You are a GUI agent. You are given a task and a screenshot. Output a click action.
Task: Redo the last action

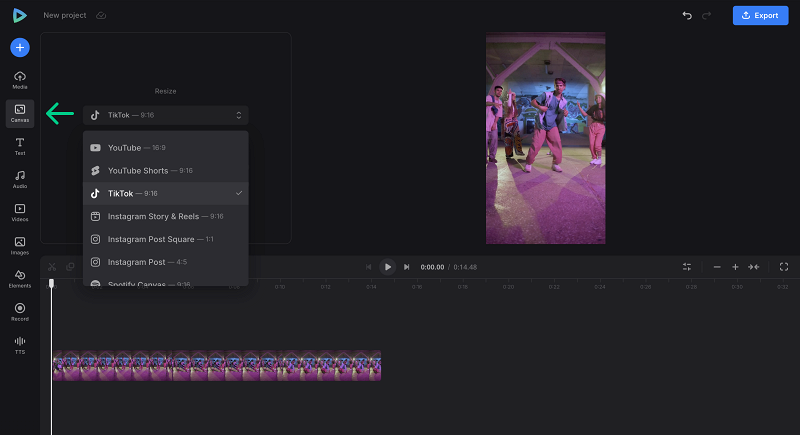tap(707, 15)
